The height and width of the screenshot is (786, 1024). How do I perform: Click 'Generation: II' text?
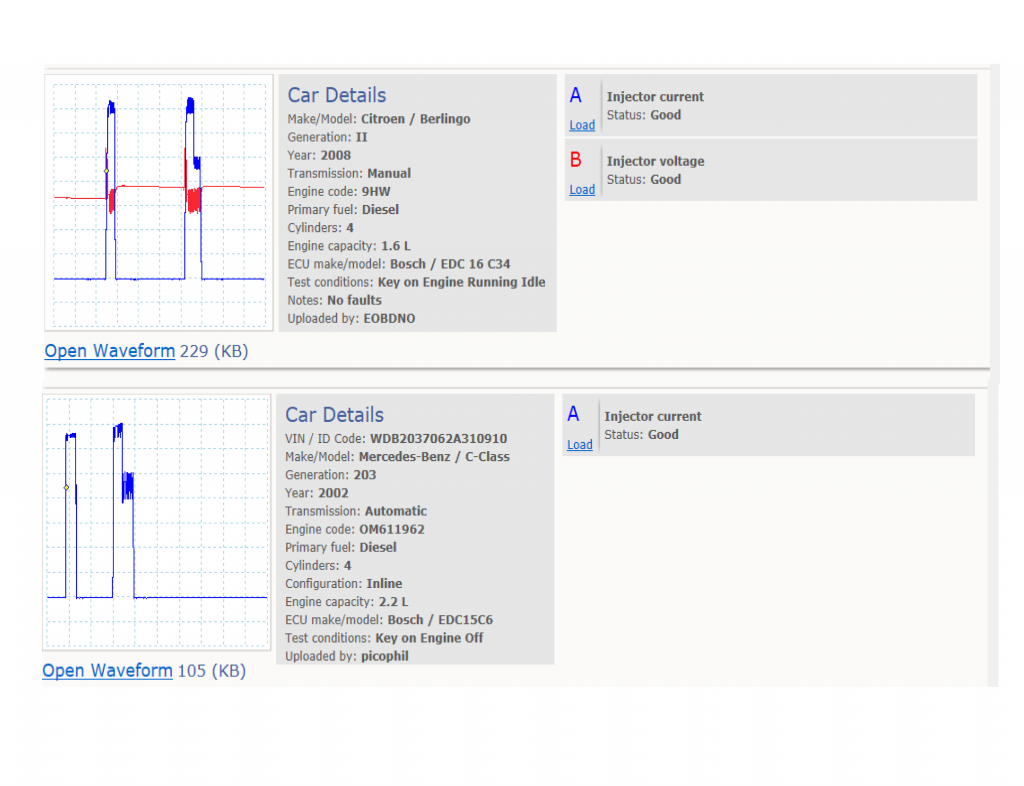(327, 138)
